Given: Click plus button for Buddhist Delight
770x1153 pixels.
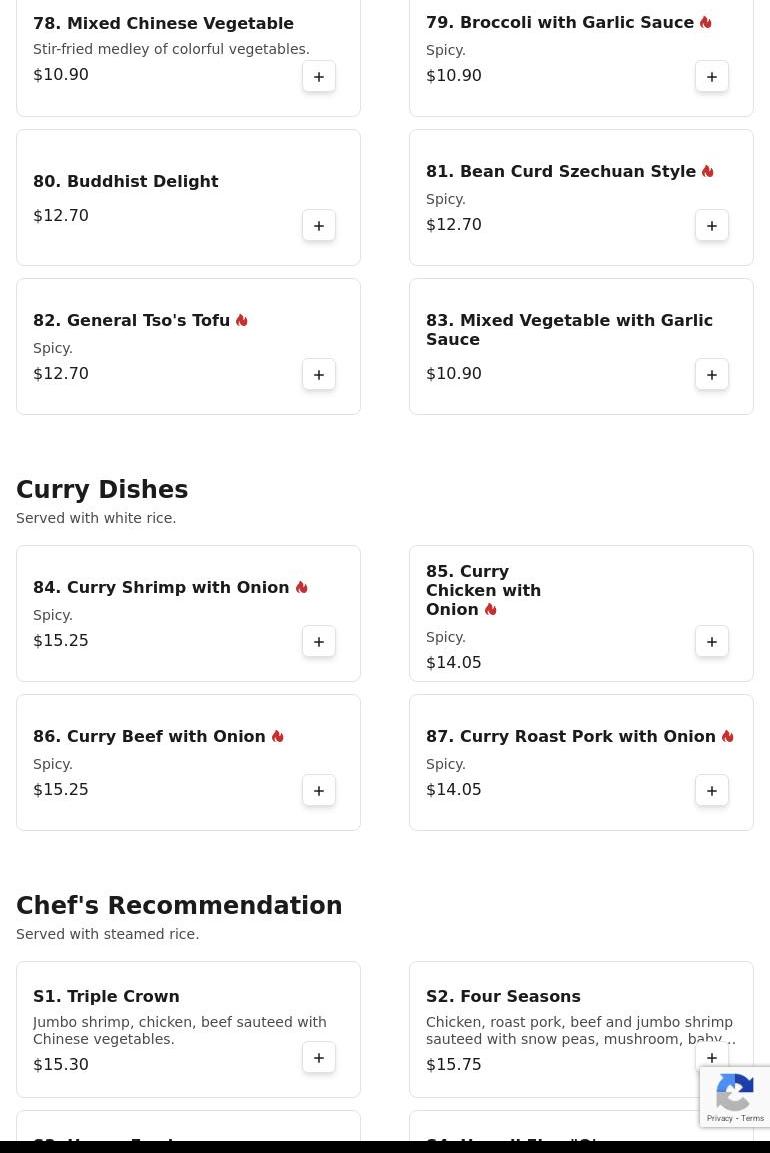Looking at the screenshot, I should (x=319, y=226).
